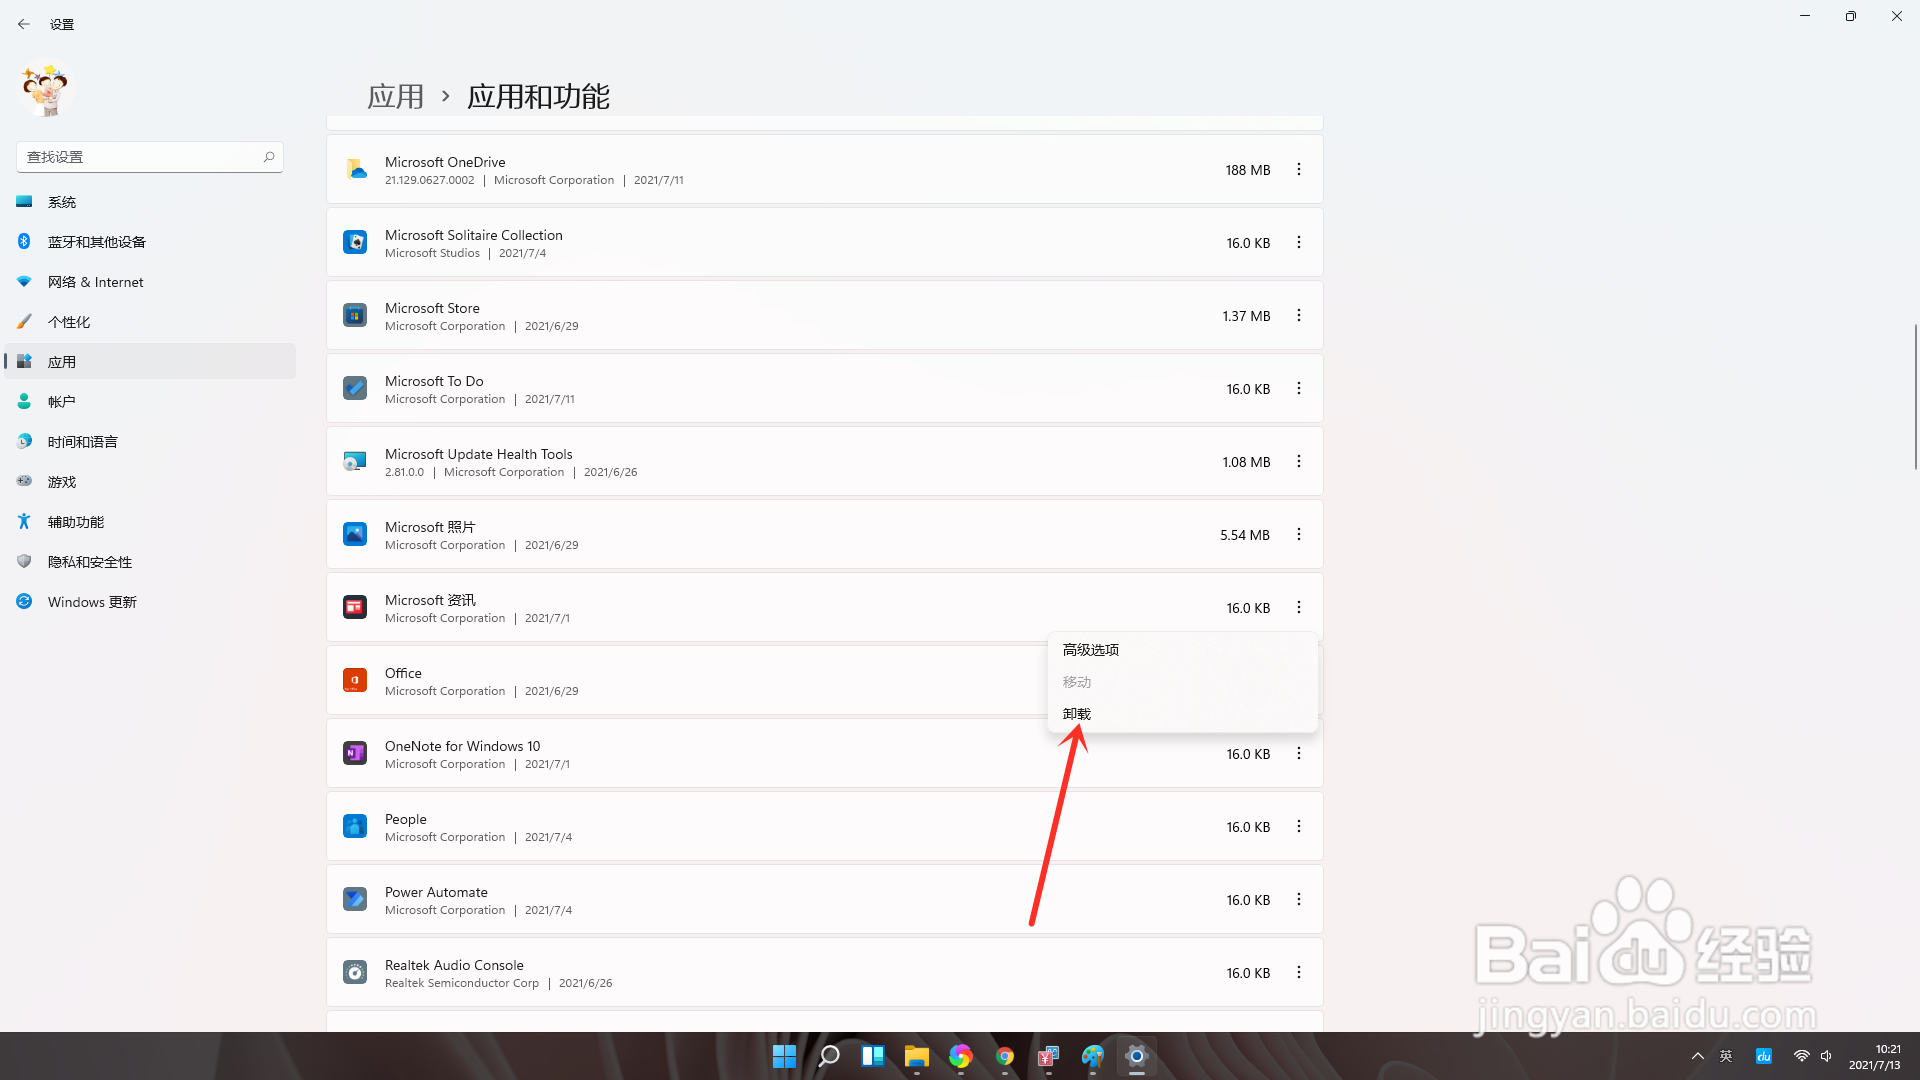Open 辅助功能 settings
Viewport: 1920px width, 1080px height.
click(x=150, y=522)
